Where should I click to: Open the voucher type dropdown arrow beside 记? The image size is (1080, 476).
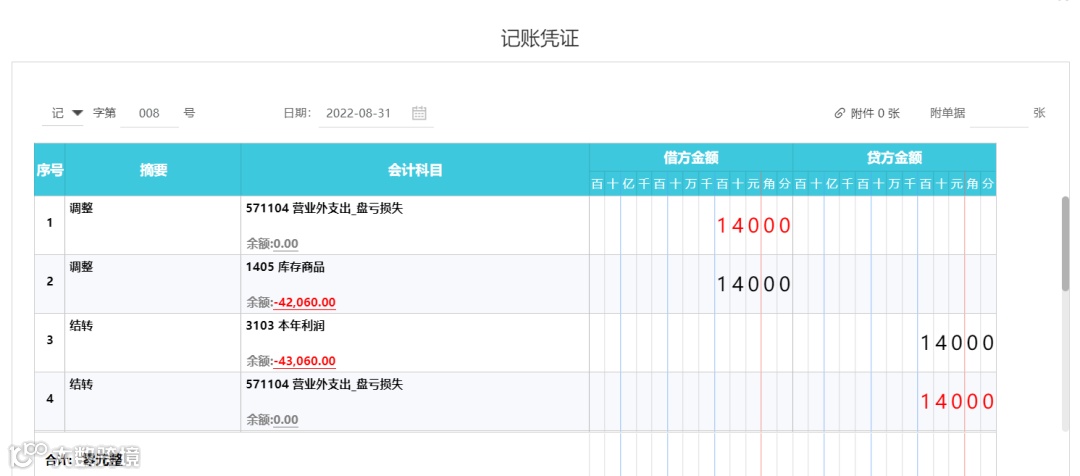77,113
